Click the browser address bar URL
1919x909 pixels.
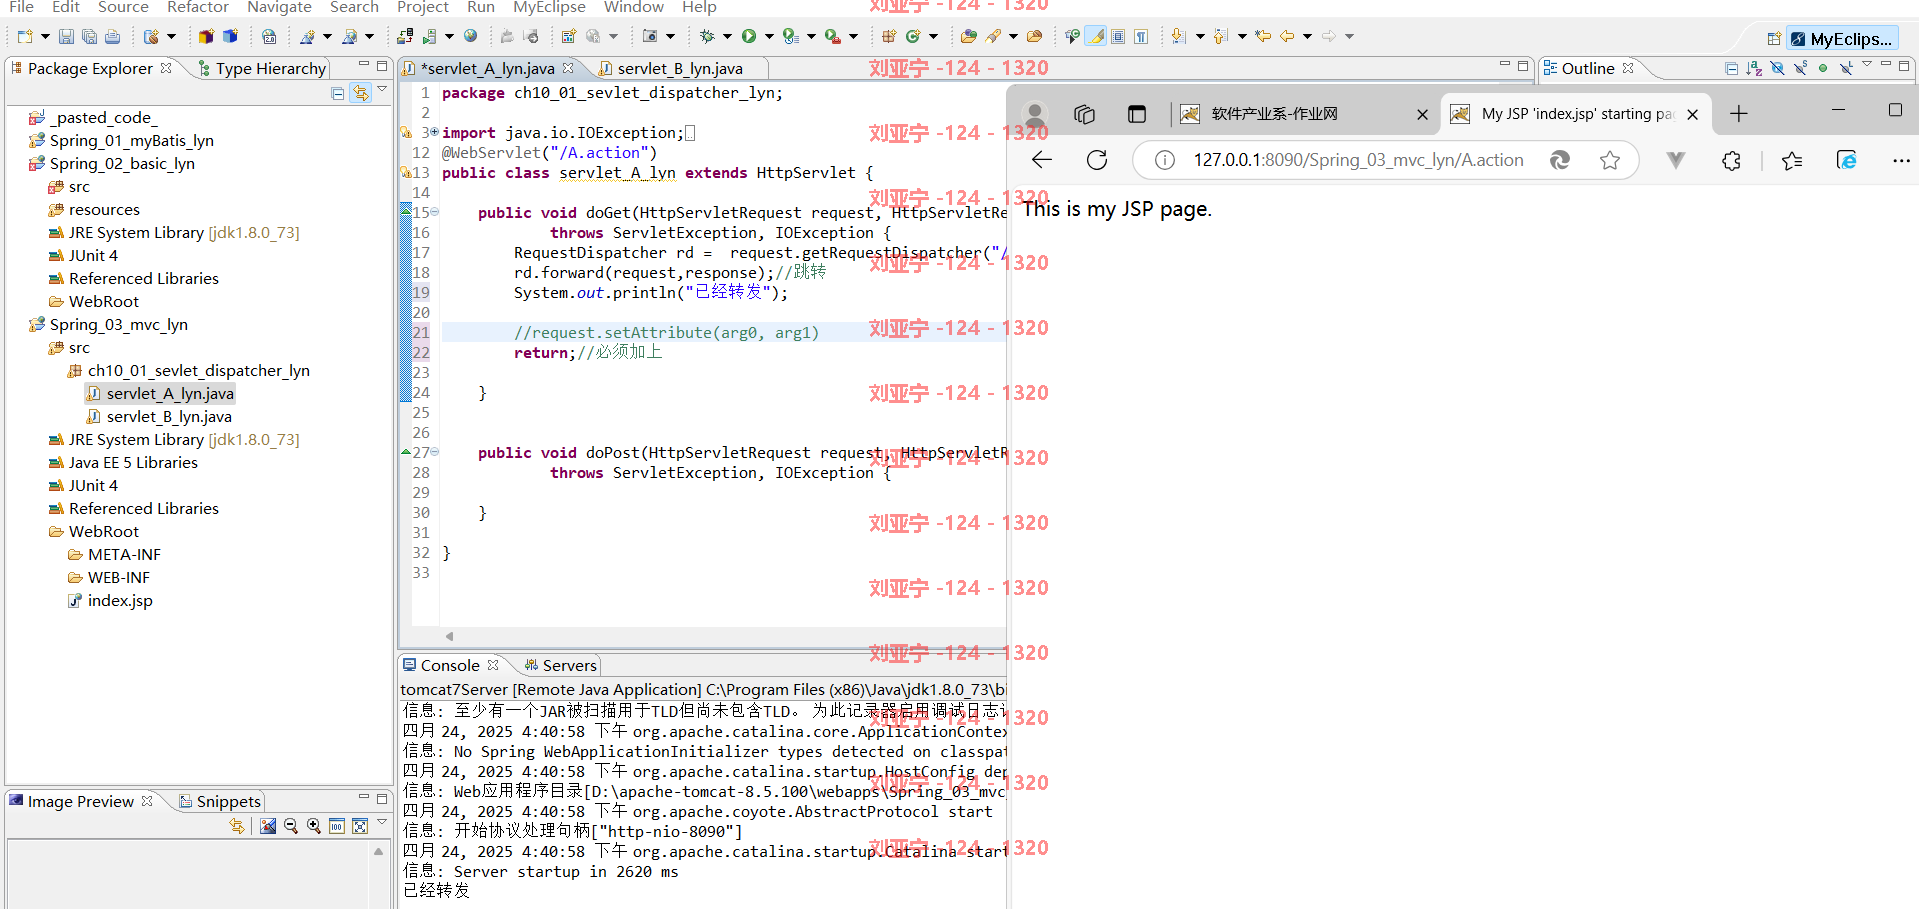1358,160
